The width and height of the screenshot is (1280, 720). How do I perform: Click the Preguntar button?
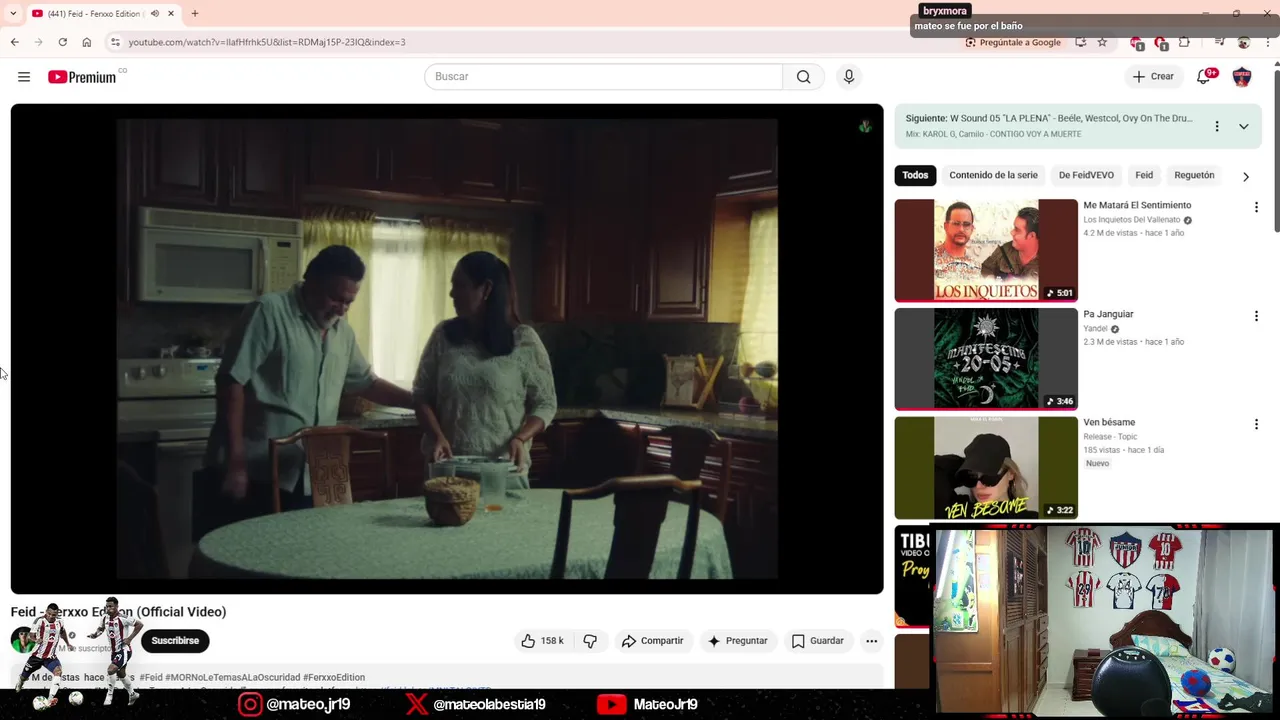(738, 641)
